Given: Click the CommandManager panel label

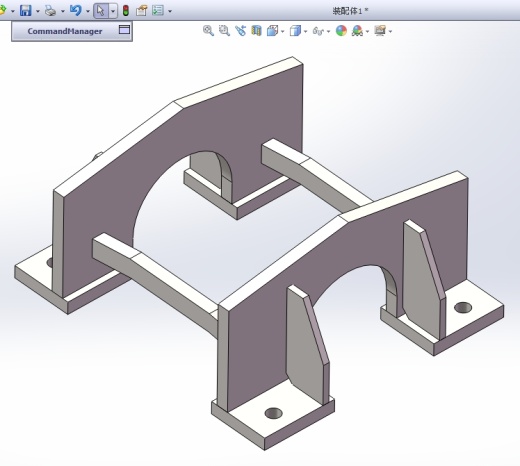Looking at the screenshot, I should [65, 31].
